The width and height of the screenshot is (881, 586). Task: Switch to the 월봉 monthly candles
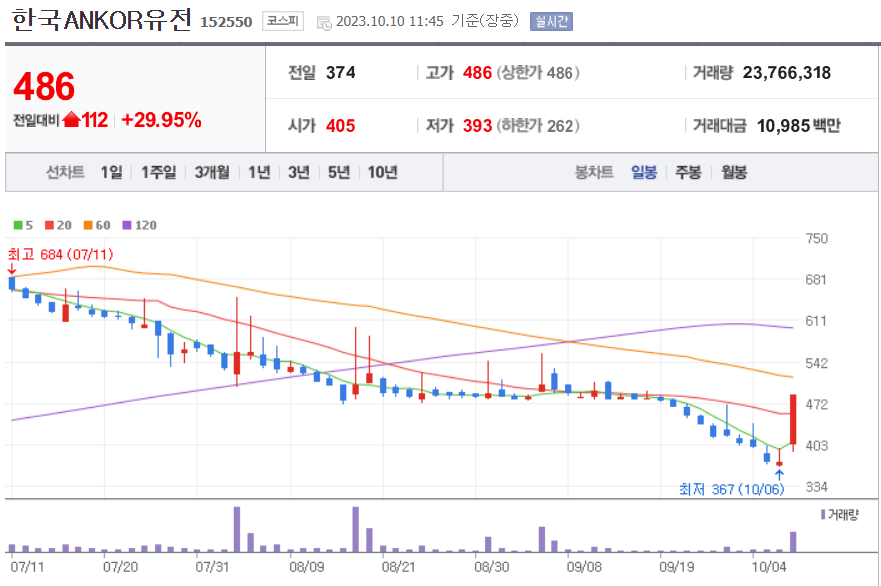pyautogui.click(x=734, y=172)
